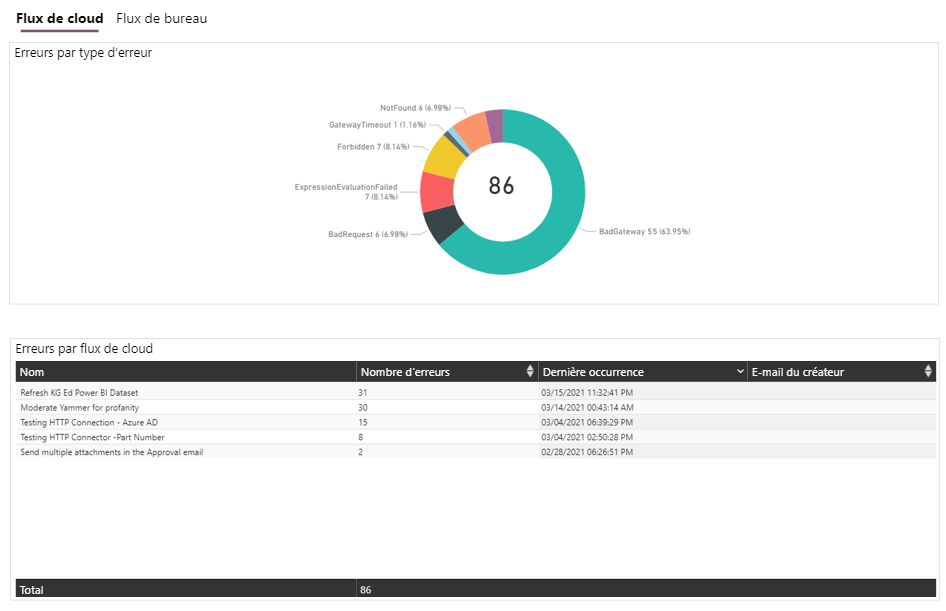Click the Forbidden 7 (8.14%) label
Screen dimensions: 946x611
click(373, 147)
